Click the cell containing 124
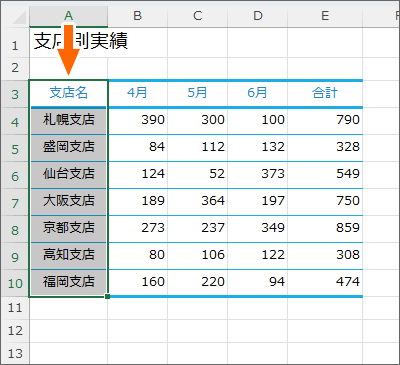 tap(138, 175)
